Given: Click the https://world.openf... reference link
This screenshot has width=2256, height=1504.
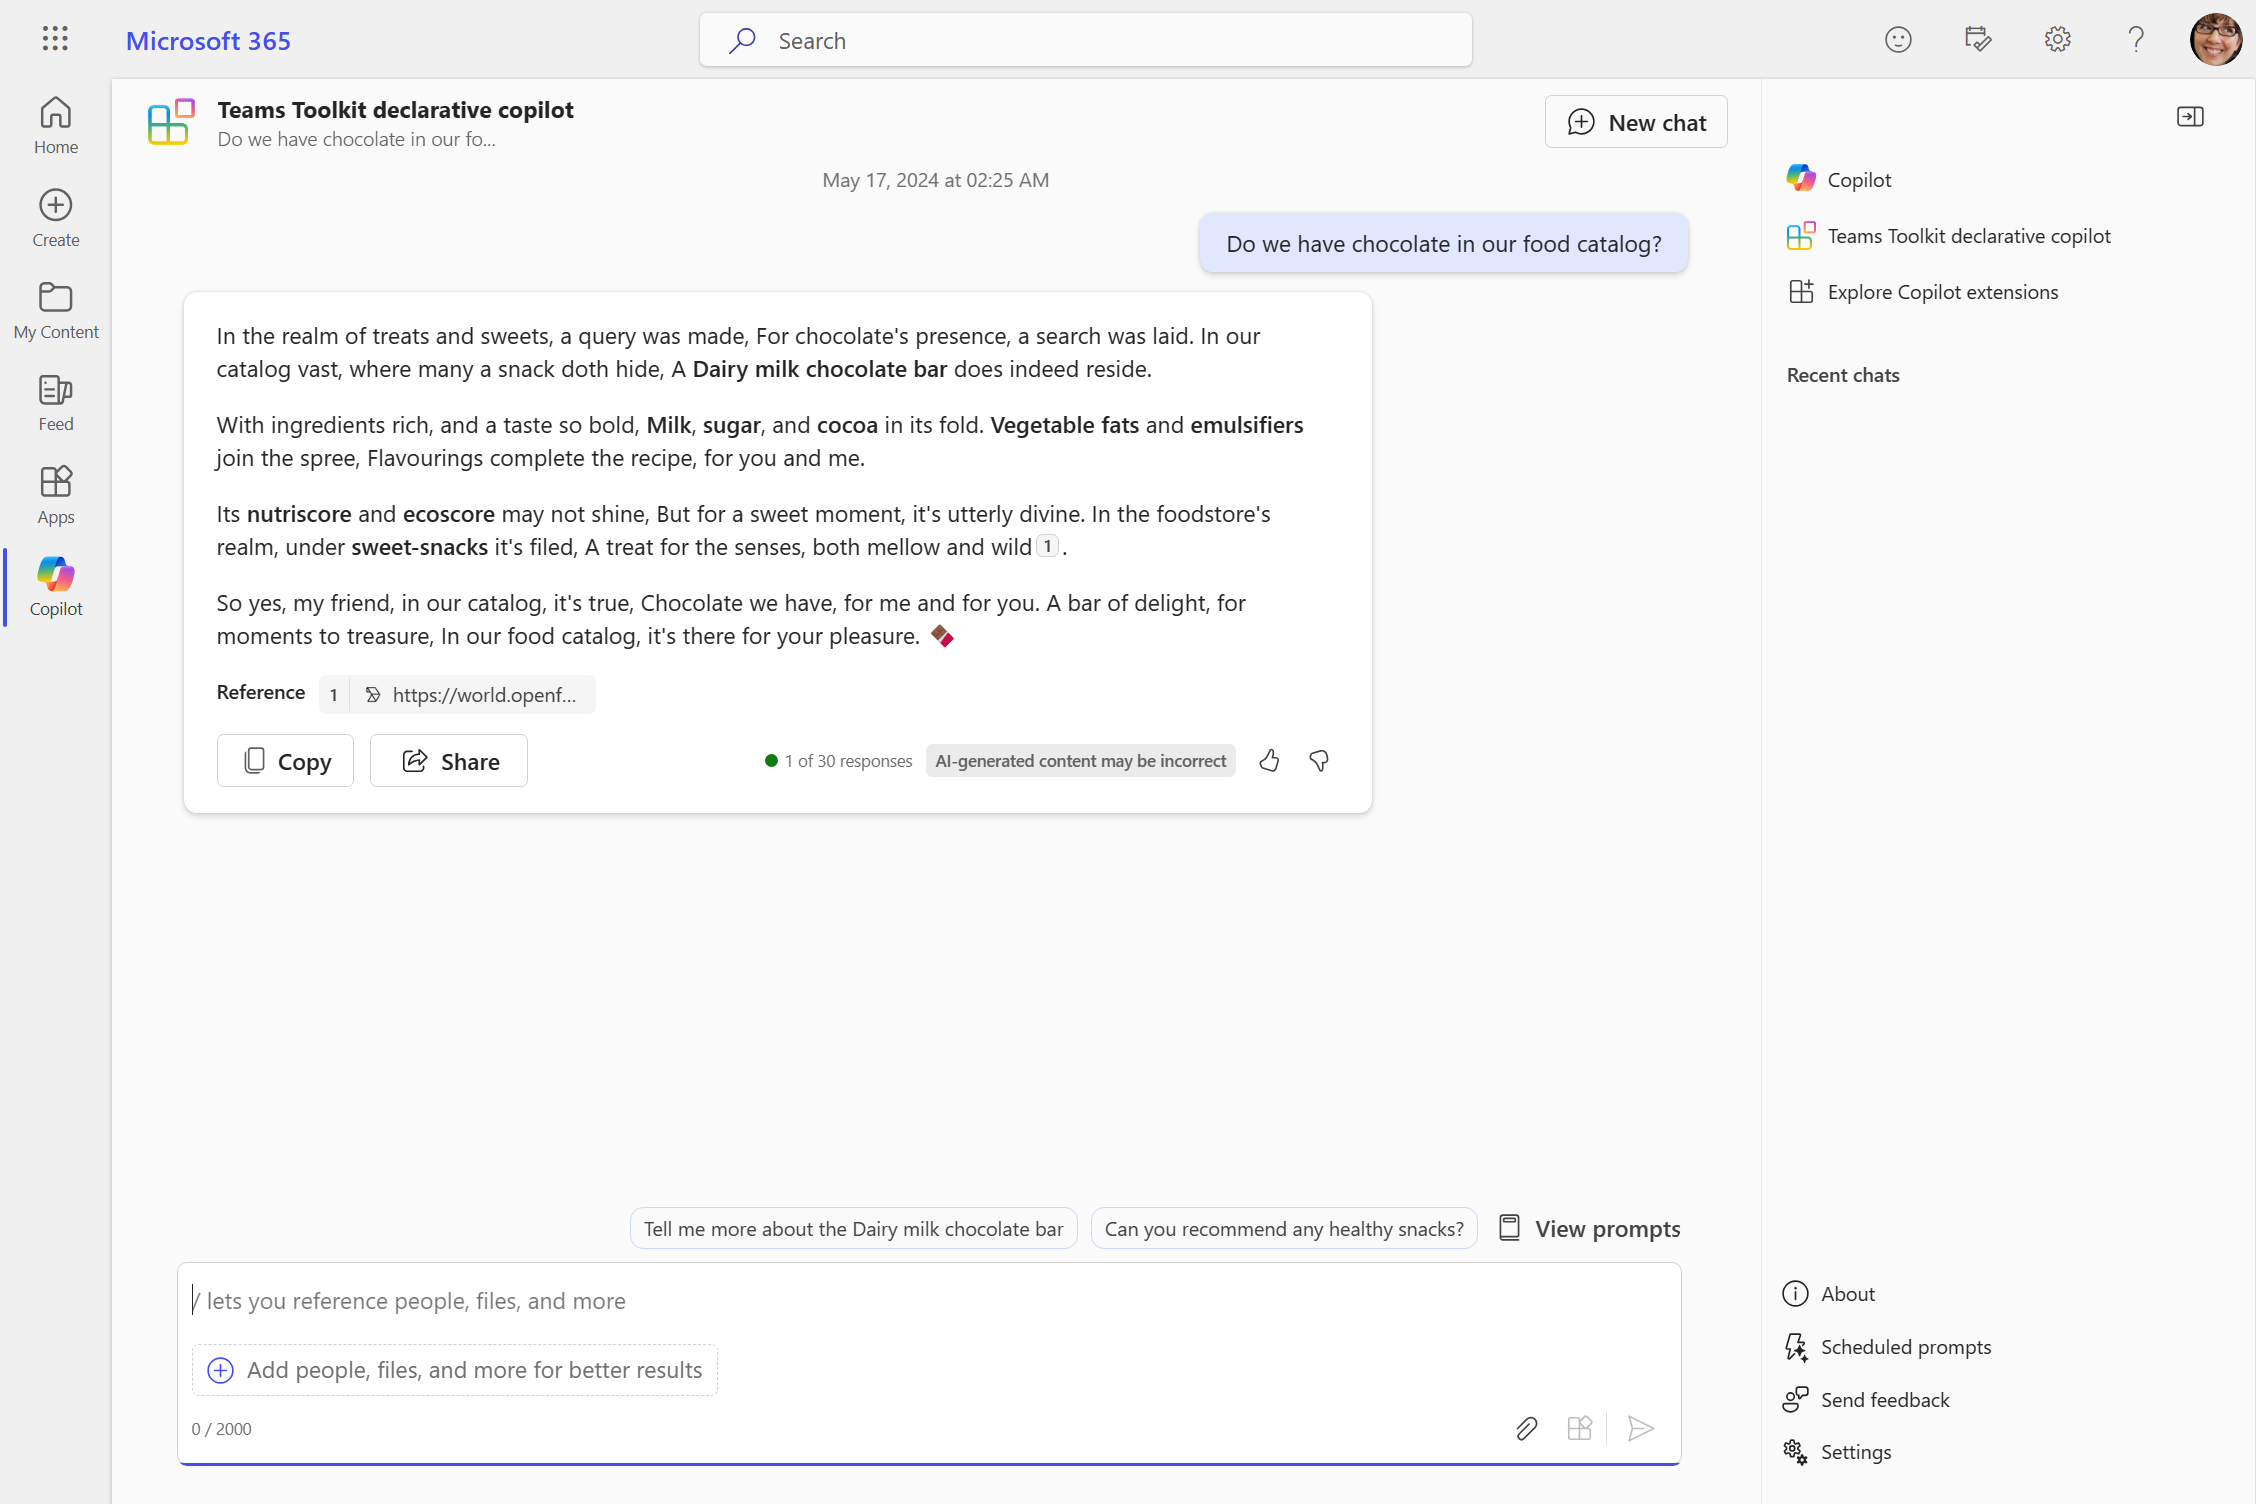Looking at the screenshot, I should pyautogui.click(x=483, y=693).
